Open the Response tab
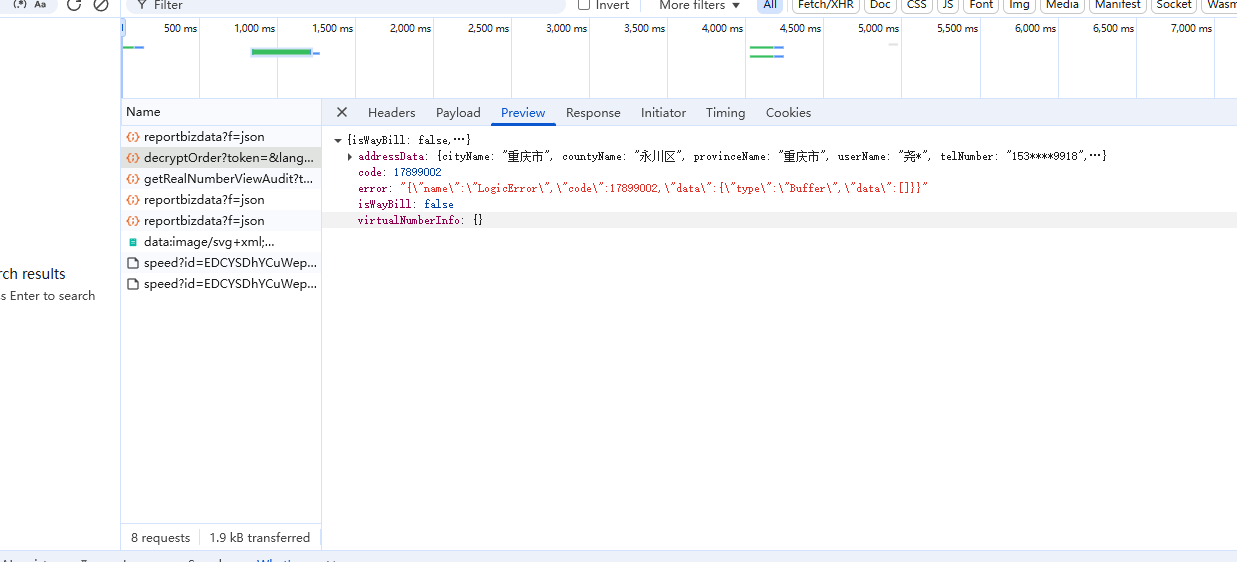The image size is (1237, 562). click(593, 113)
